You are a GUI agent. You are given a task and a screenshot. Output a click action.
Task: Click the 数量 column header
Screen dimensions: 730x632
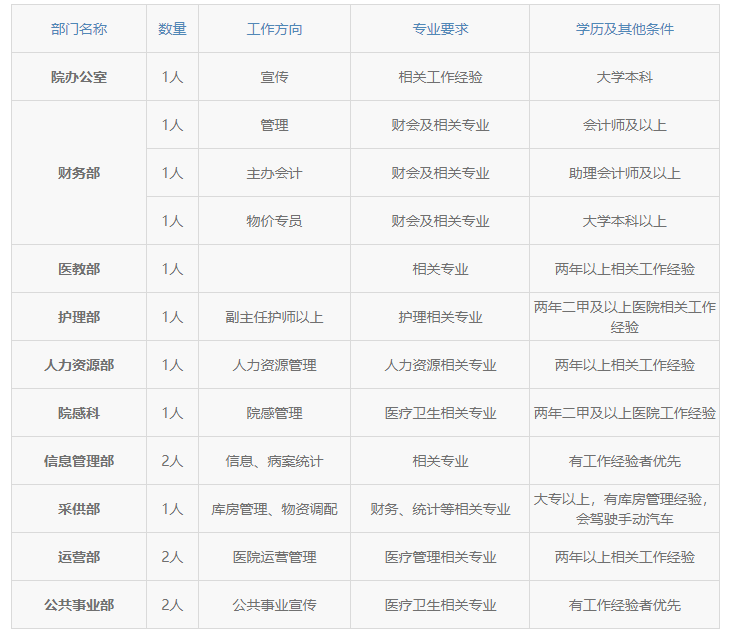pos(172,29)
